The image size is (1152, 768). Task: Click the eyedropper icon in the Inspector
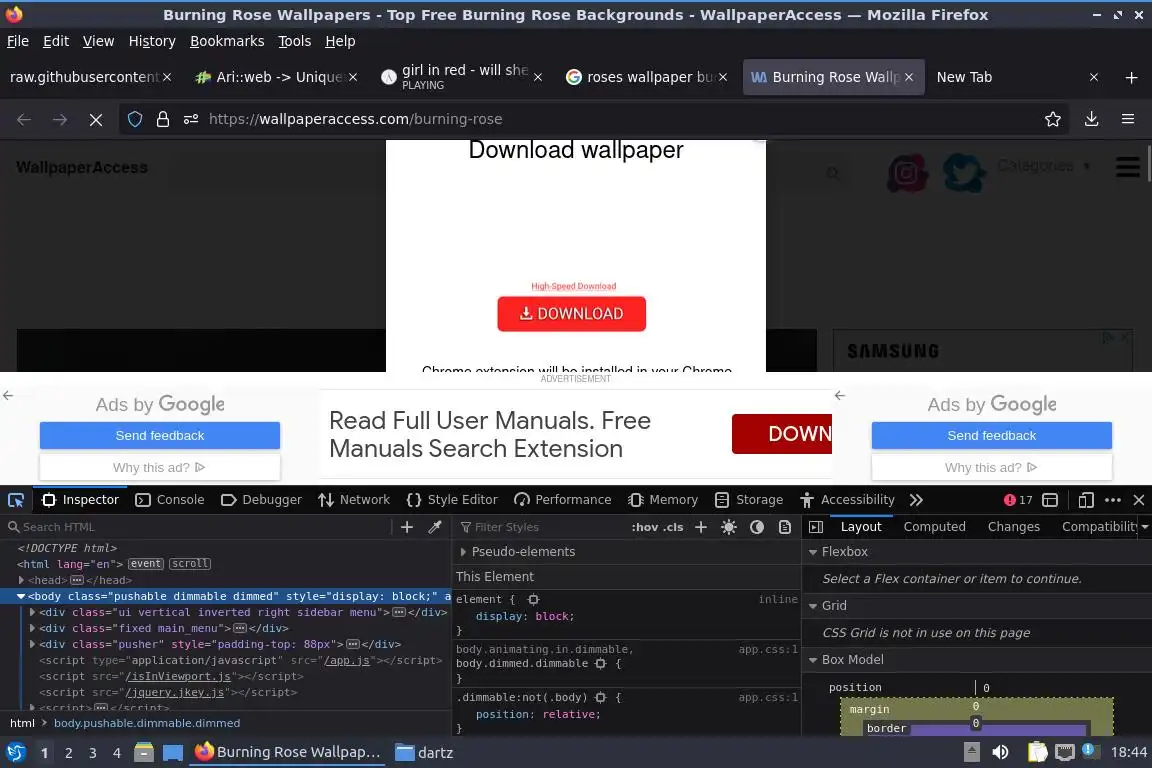coord(435,527)
